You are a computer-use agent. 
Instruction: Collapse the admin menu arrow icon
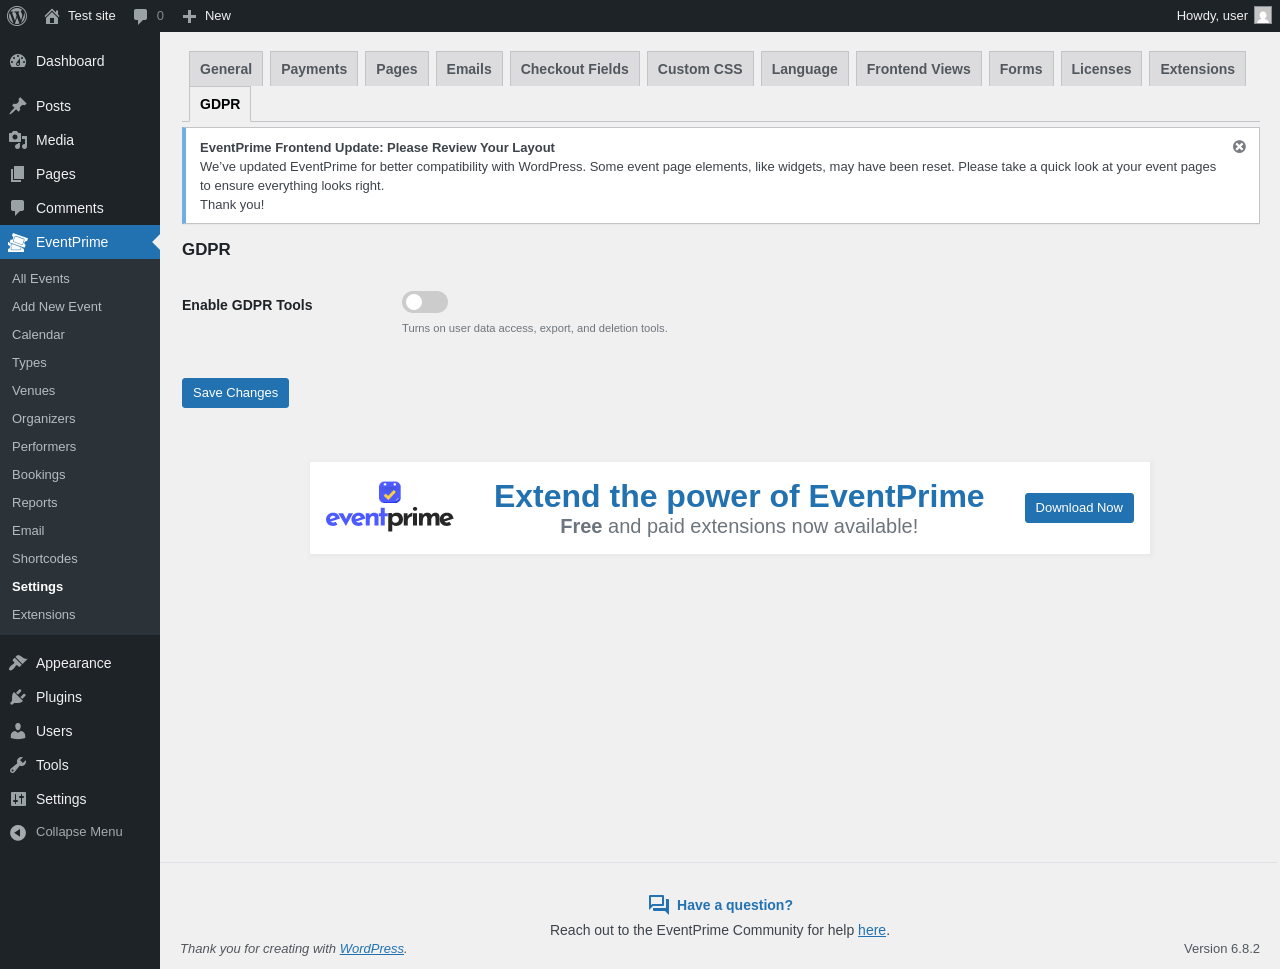[x=18, y=832]
